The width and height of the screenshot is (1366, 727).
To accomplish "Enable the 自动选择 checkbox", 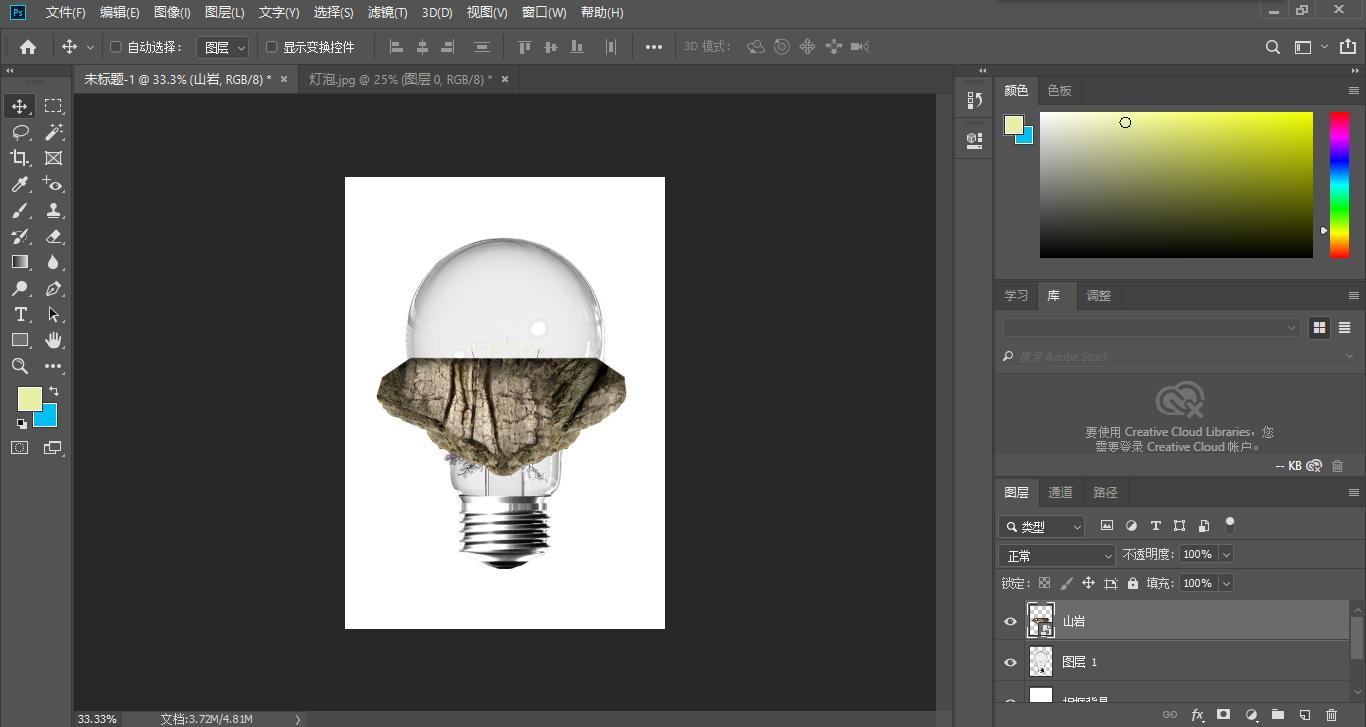I will [x=115, y=47].
